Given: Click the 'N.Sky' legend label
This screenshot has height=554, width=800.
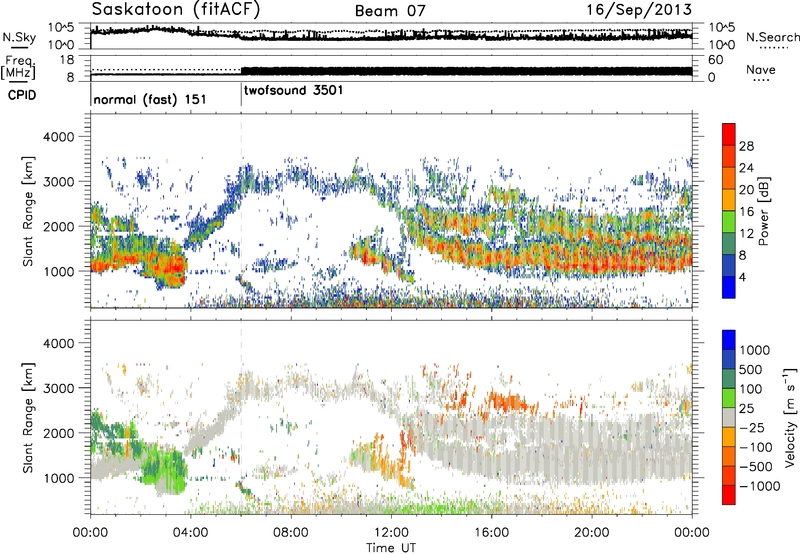Looking at the screenshot, I should click(19, 38).
